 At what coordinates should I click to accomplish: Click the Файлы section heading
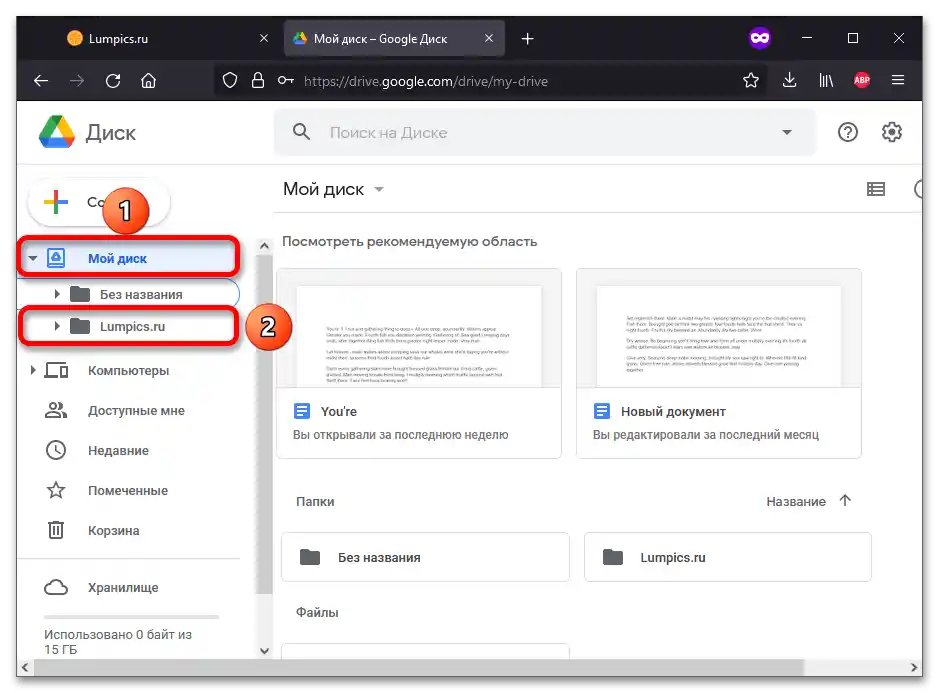coord(317,612)
